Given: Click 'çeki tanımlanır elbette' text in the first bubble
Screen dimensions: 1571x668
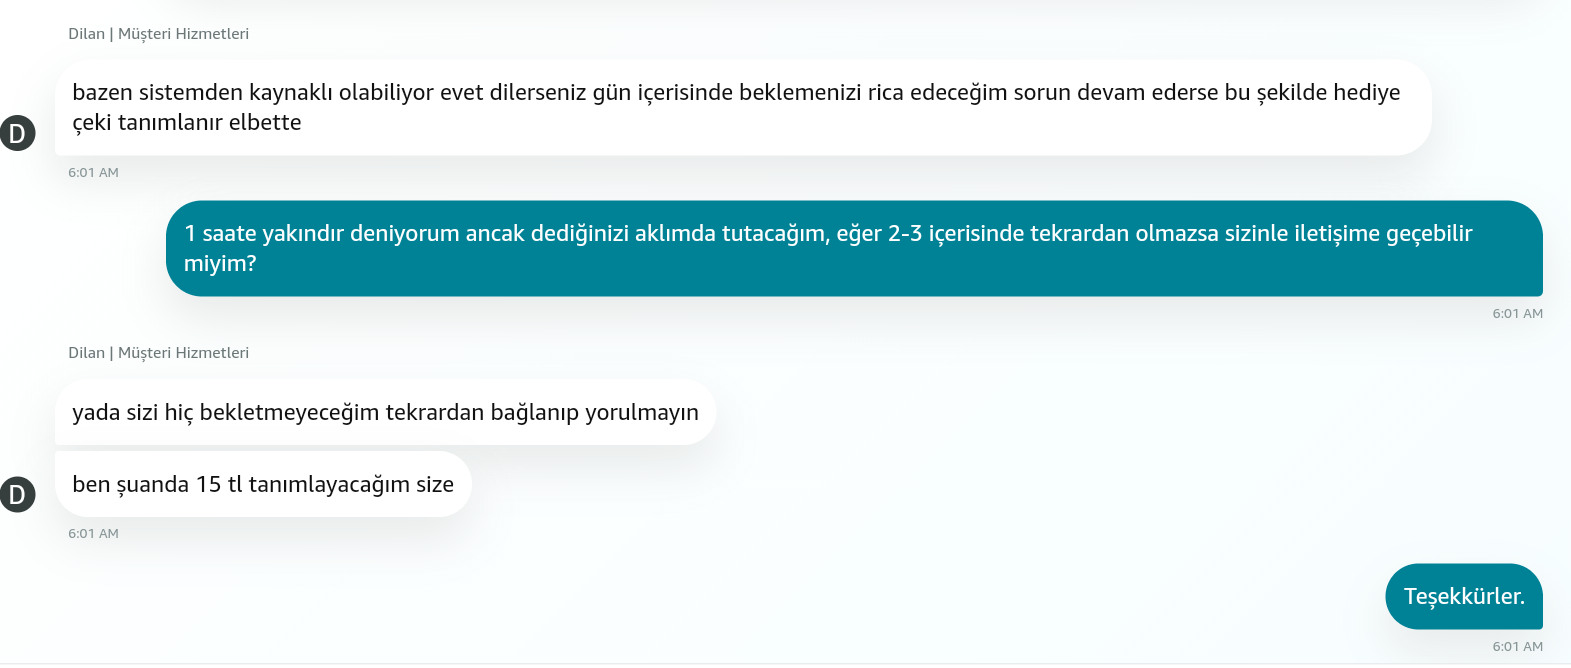Looking at the screenshot, I should click(186, 123).
